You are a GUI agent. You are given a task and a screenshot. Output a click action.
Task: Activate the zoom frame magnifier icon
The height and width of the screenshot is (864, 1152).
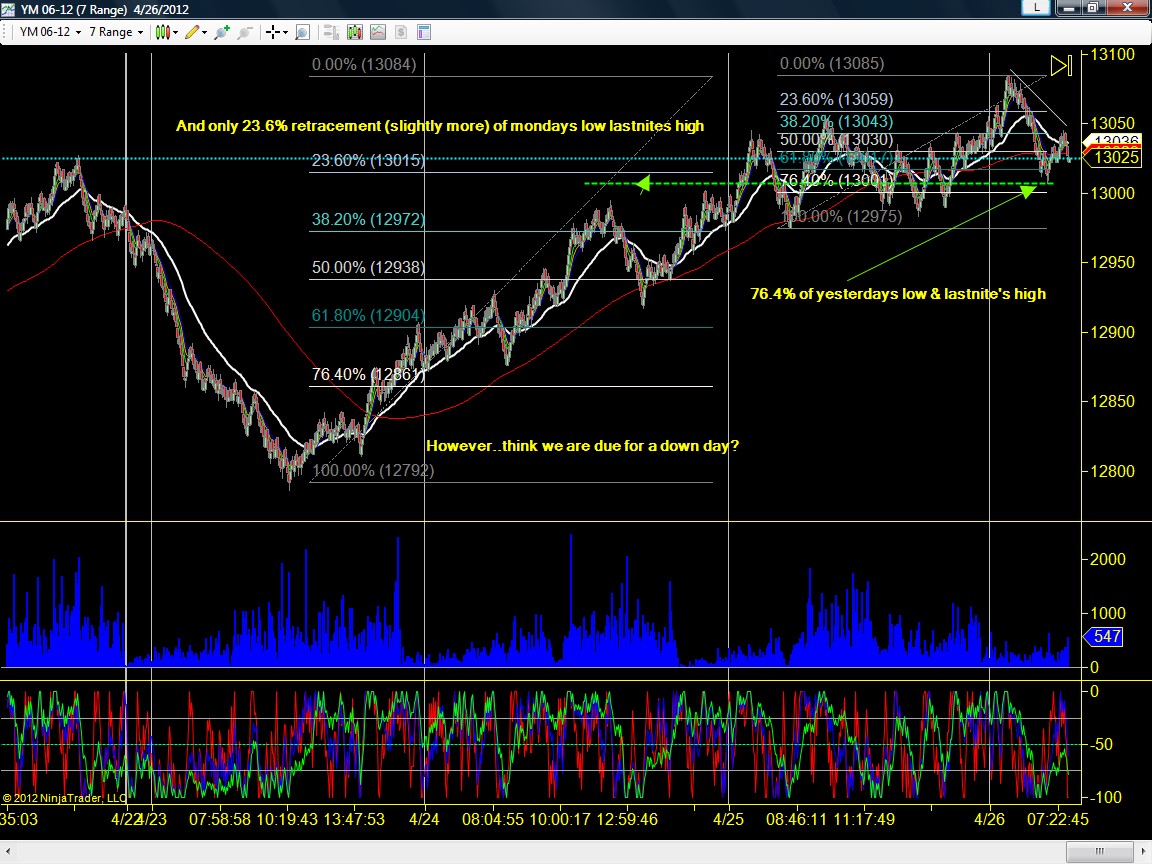(x=302, y=32)
